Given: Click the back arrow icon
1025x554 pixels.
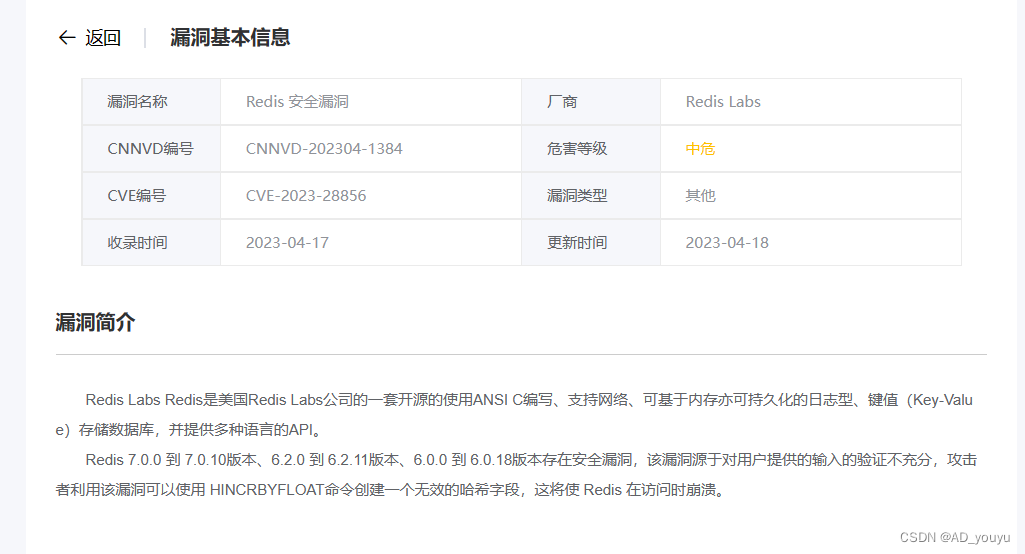Looking at the screenshot, I should (67, 38).
